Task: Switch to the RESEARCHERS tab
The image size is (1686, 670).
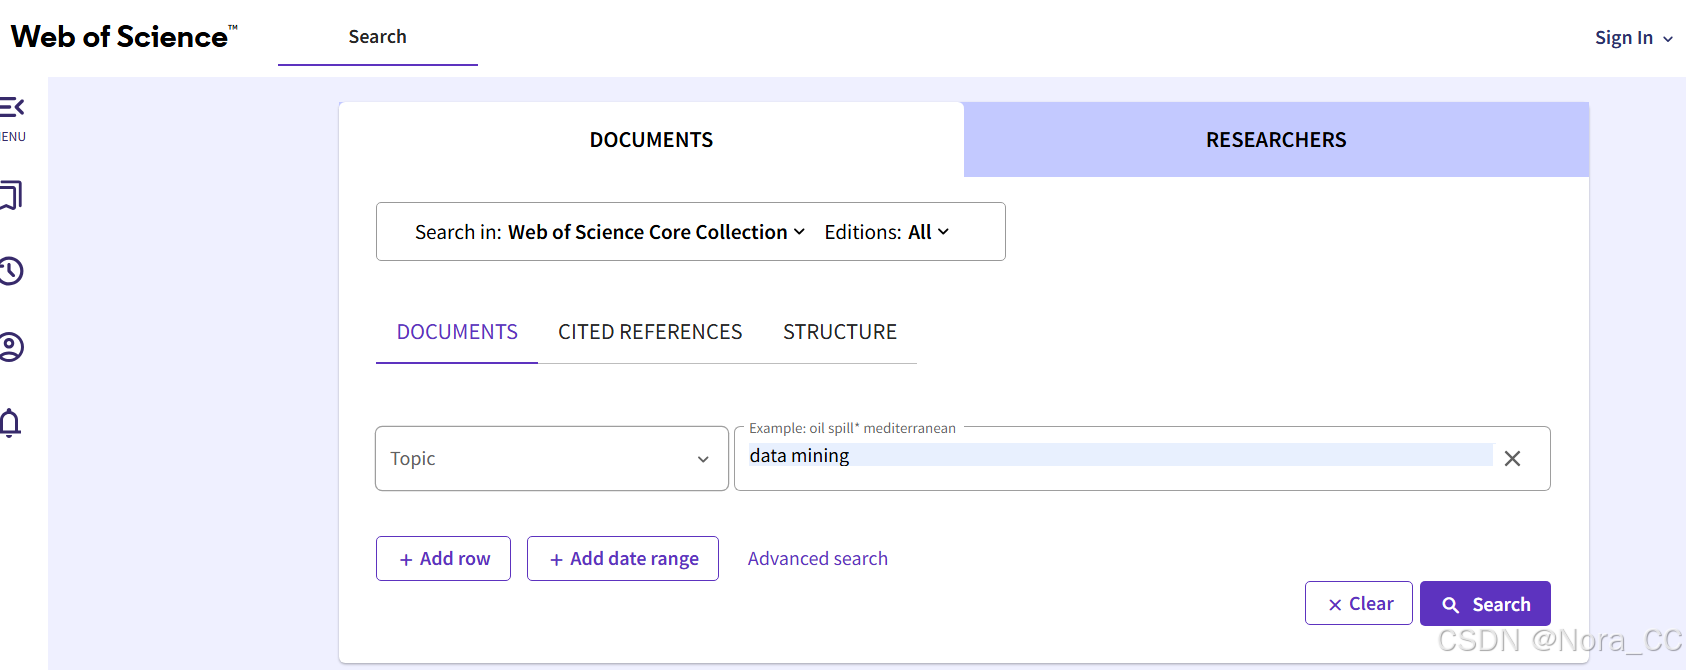Action: click(x=1275, y=140)
